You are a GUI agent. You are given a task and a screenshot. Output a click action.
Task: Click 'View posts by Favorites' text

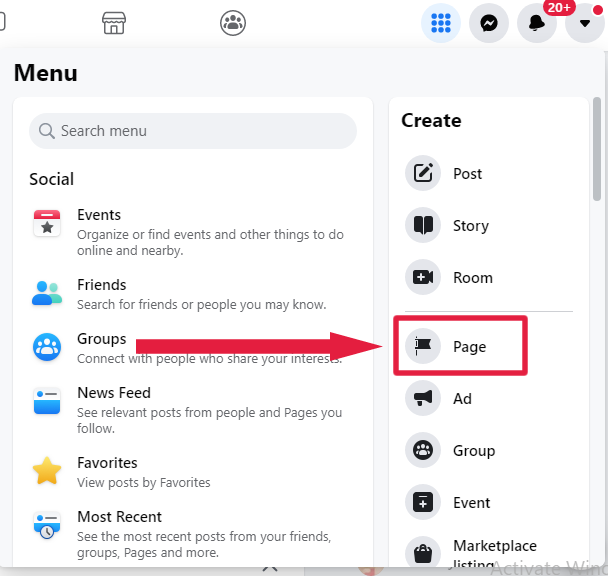coord(143,483)
